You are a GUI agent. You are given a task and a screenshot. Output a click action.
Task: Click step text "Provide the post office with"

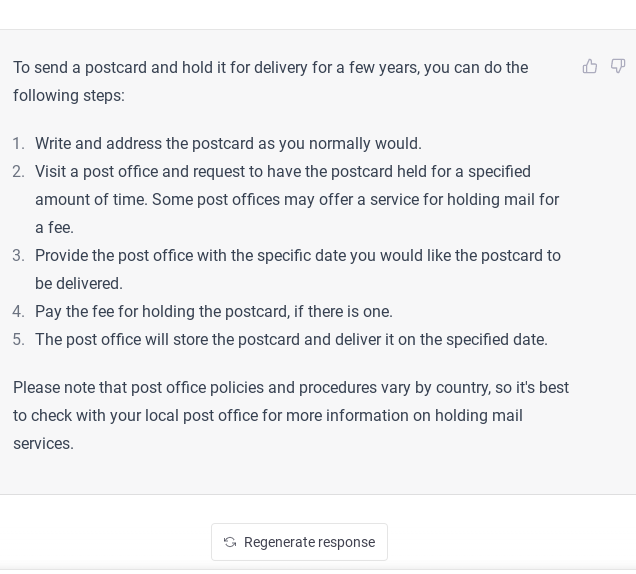point(298,256)
